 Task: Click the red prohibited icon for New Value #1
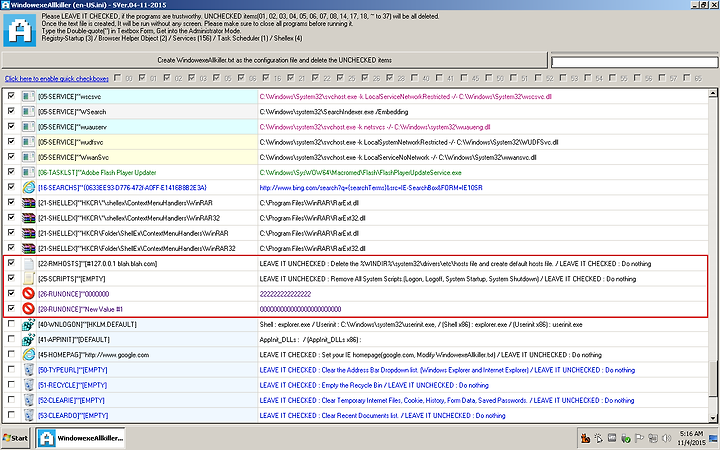click(x=28, y=309)
